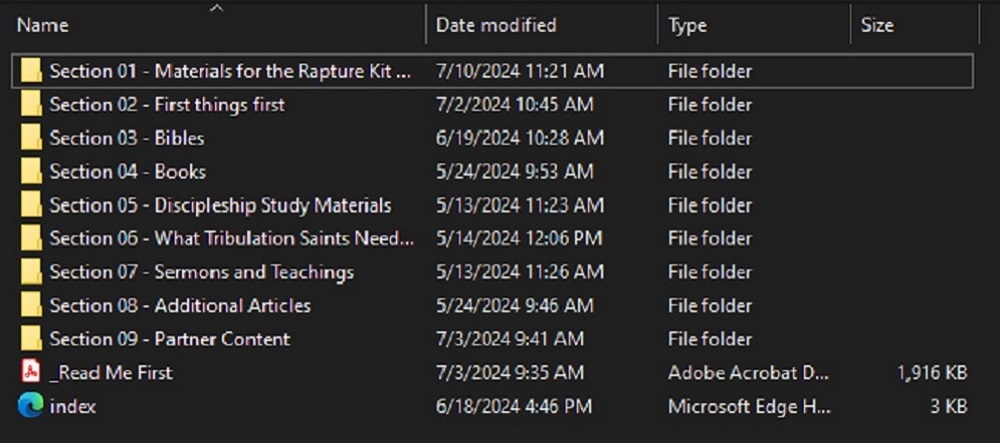Viewport: 1000px width, 443px height.
Task: Click the 1,916 KB size value
Action: coord(932,373)
